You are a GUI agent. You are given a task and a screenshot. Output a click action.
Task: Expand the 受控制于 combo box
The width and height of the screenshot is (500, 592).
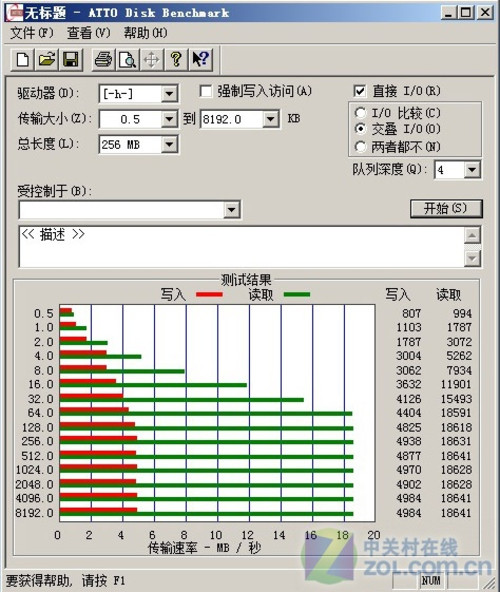(231, 210)
